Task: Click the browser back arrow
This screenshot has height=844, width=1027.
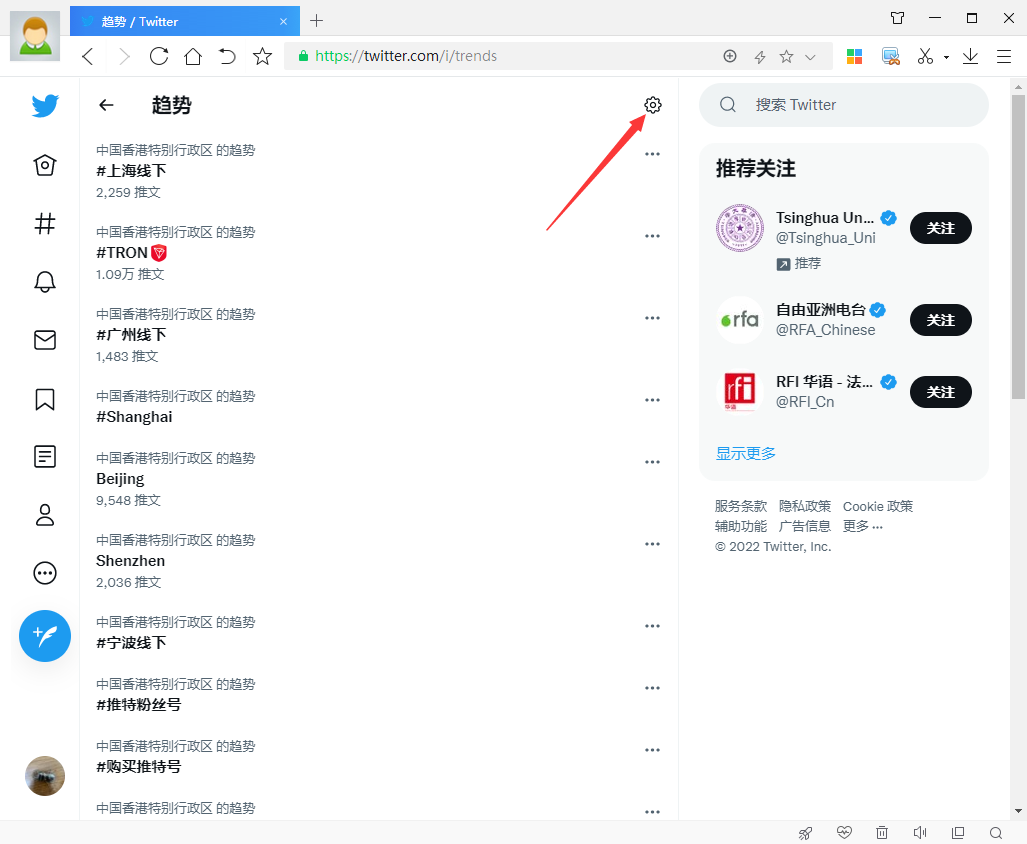Action: 88,56
